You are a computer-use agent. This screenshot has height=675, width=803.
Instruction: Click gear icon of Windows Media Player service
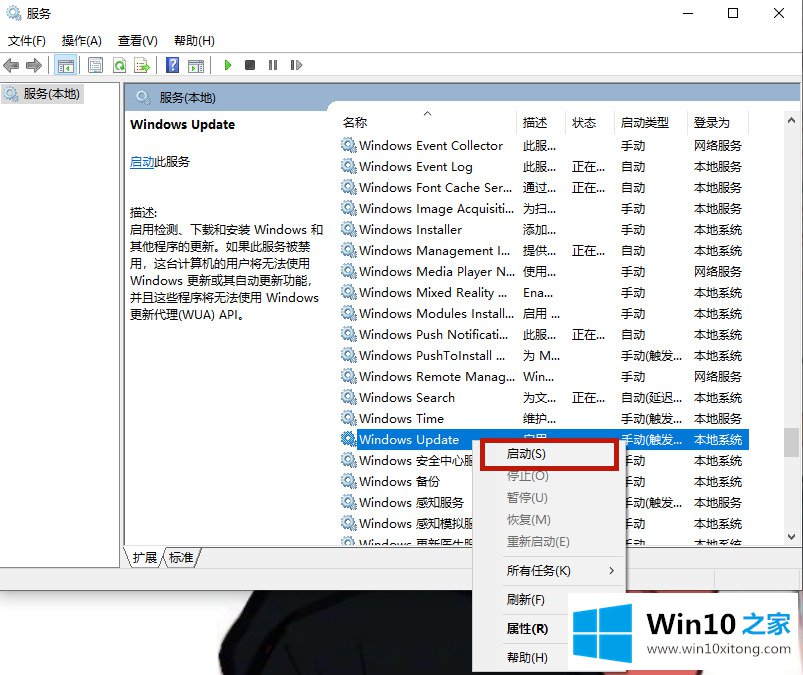point(349,271)
